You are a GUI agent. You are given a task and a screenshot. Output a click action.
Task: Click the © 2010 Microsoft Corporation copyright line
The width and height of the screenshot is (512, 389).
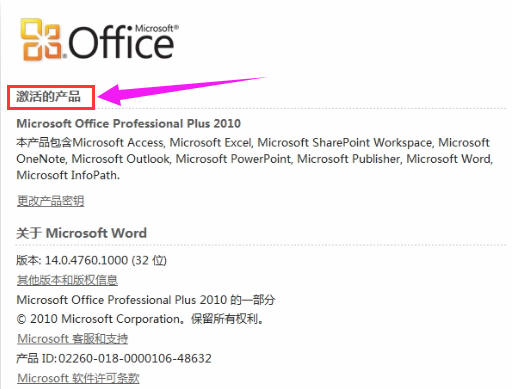pyautogui.click(x=140, y=319)
